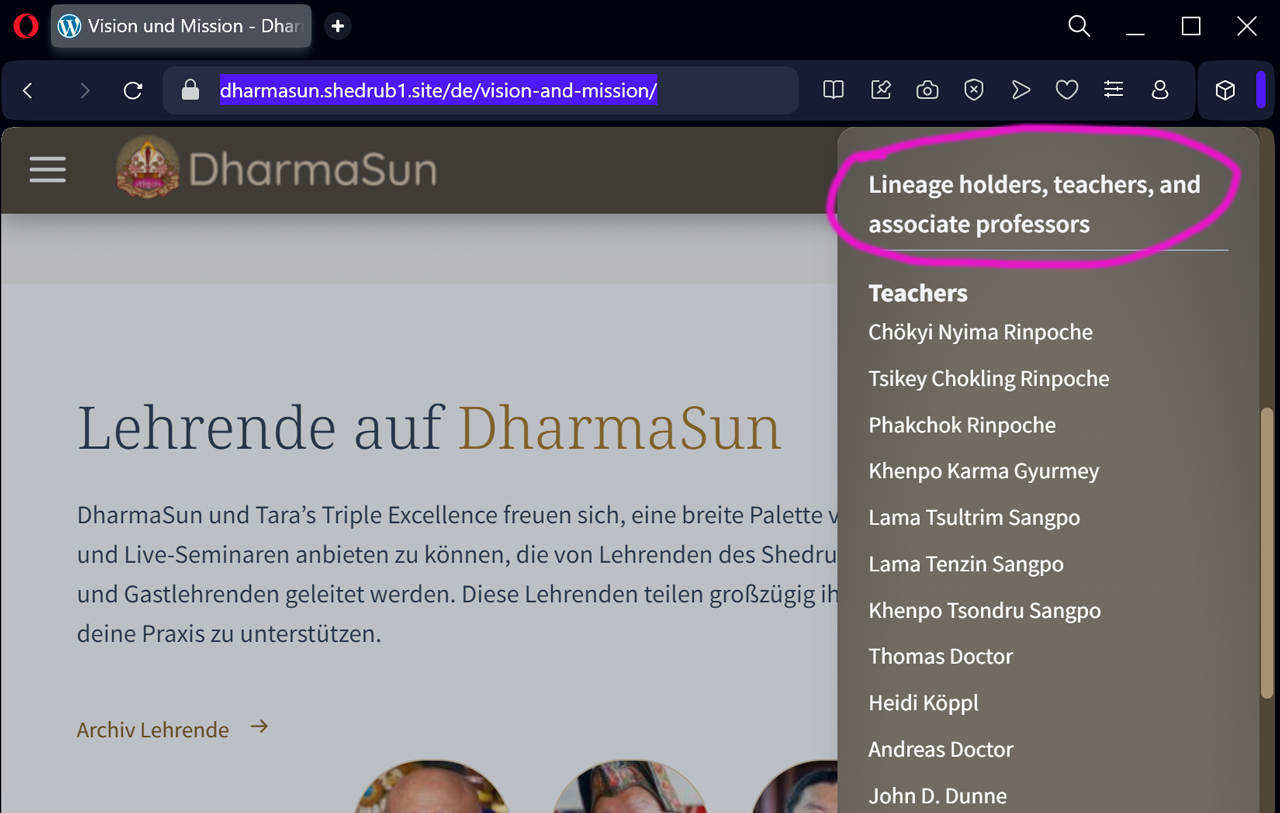Open Khenpo Tsondru Sangpo entry
Viewport: 1280px width, 813px height.
[985, 610]
